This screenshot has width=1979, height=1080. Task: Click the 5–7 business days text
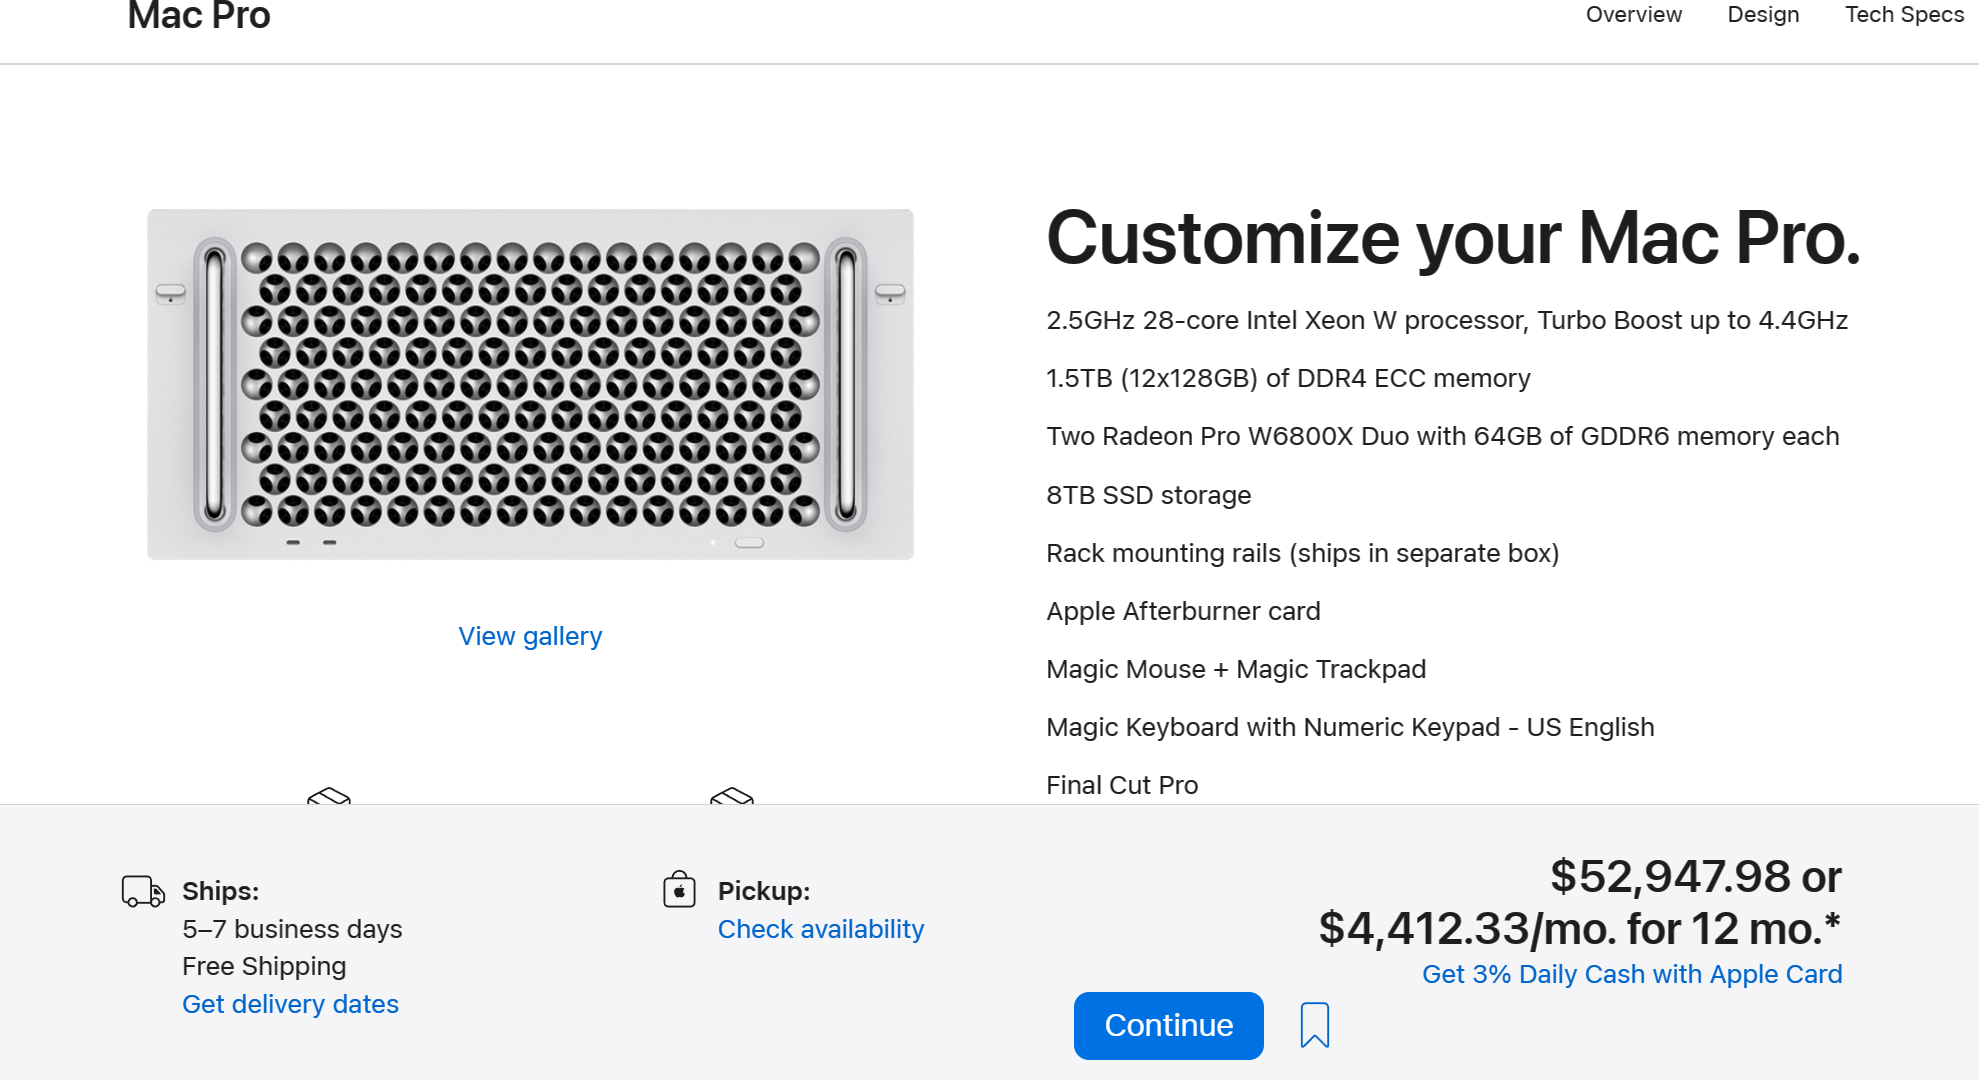pos(292,929)
